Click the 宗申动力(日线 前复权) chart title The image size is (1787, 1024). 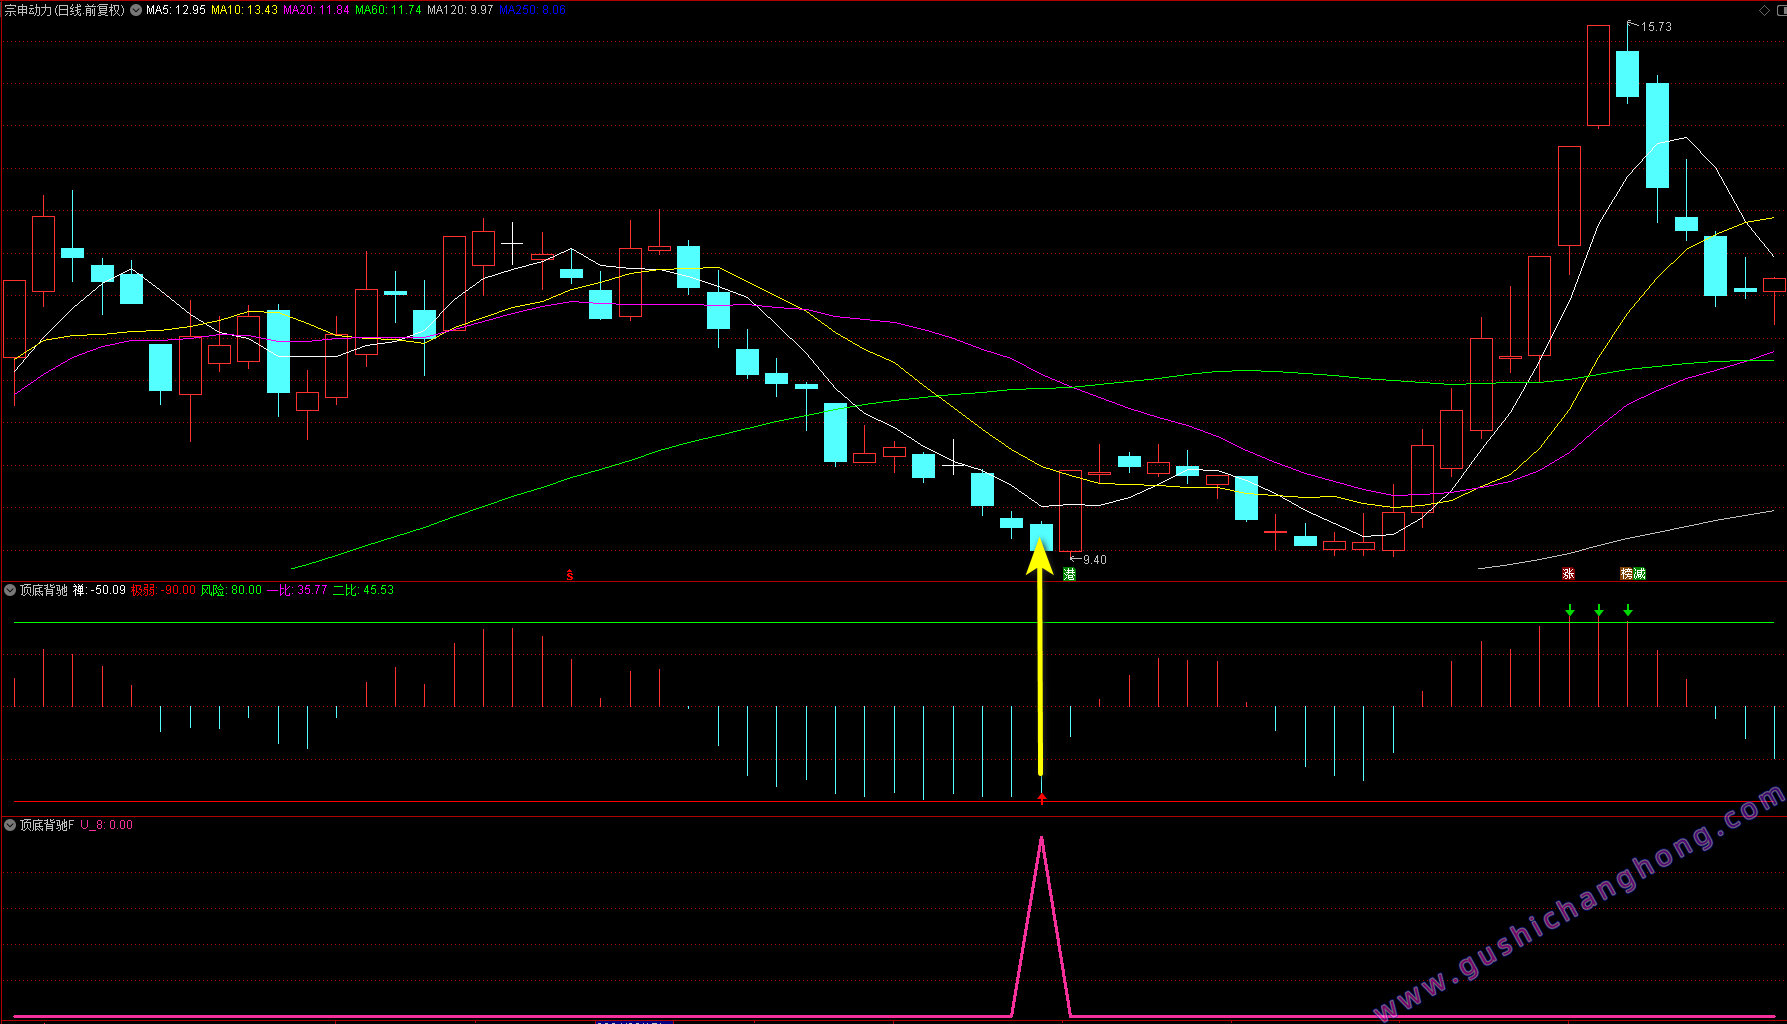coord(65,10)
